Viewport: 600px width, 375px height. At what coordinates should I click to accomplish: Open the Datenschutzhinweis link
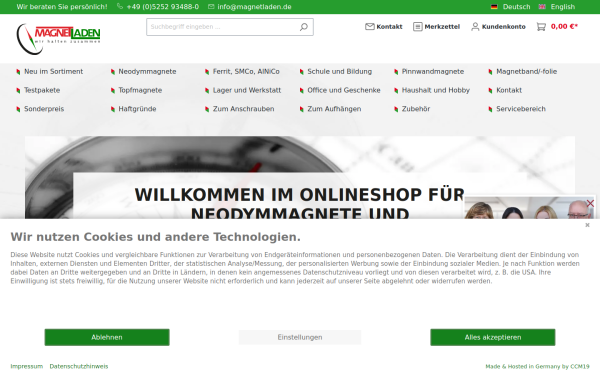click(79, 366)
